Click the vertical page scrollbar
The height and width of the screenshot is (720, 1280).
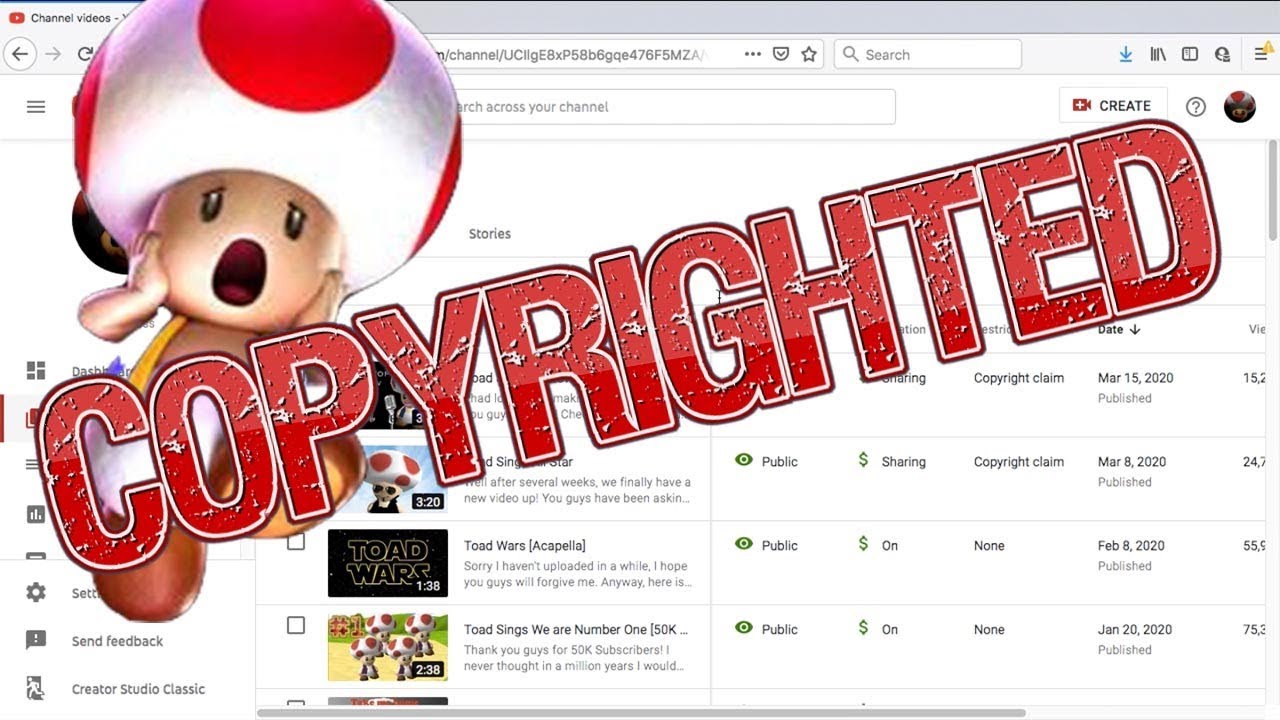[1273, 190]
